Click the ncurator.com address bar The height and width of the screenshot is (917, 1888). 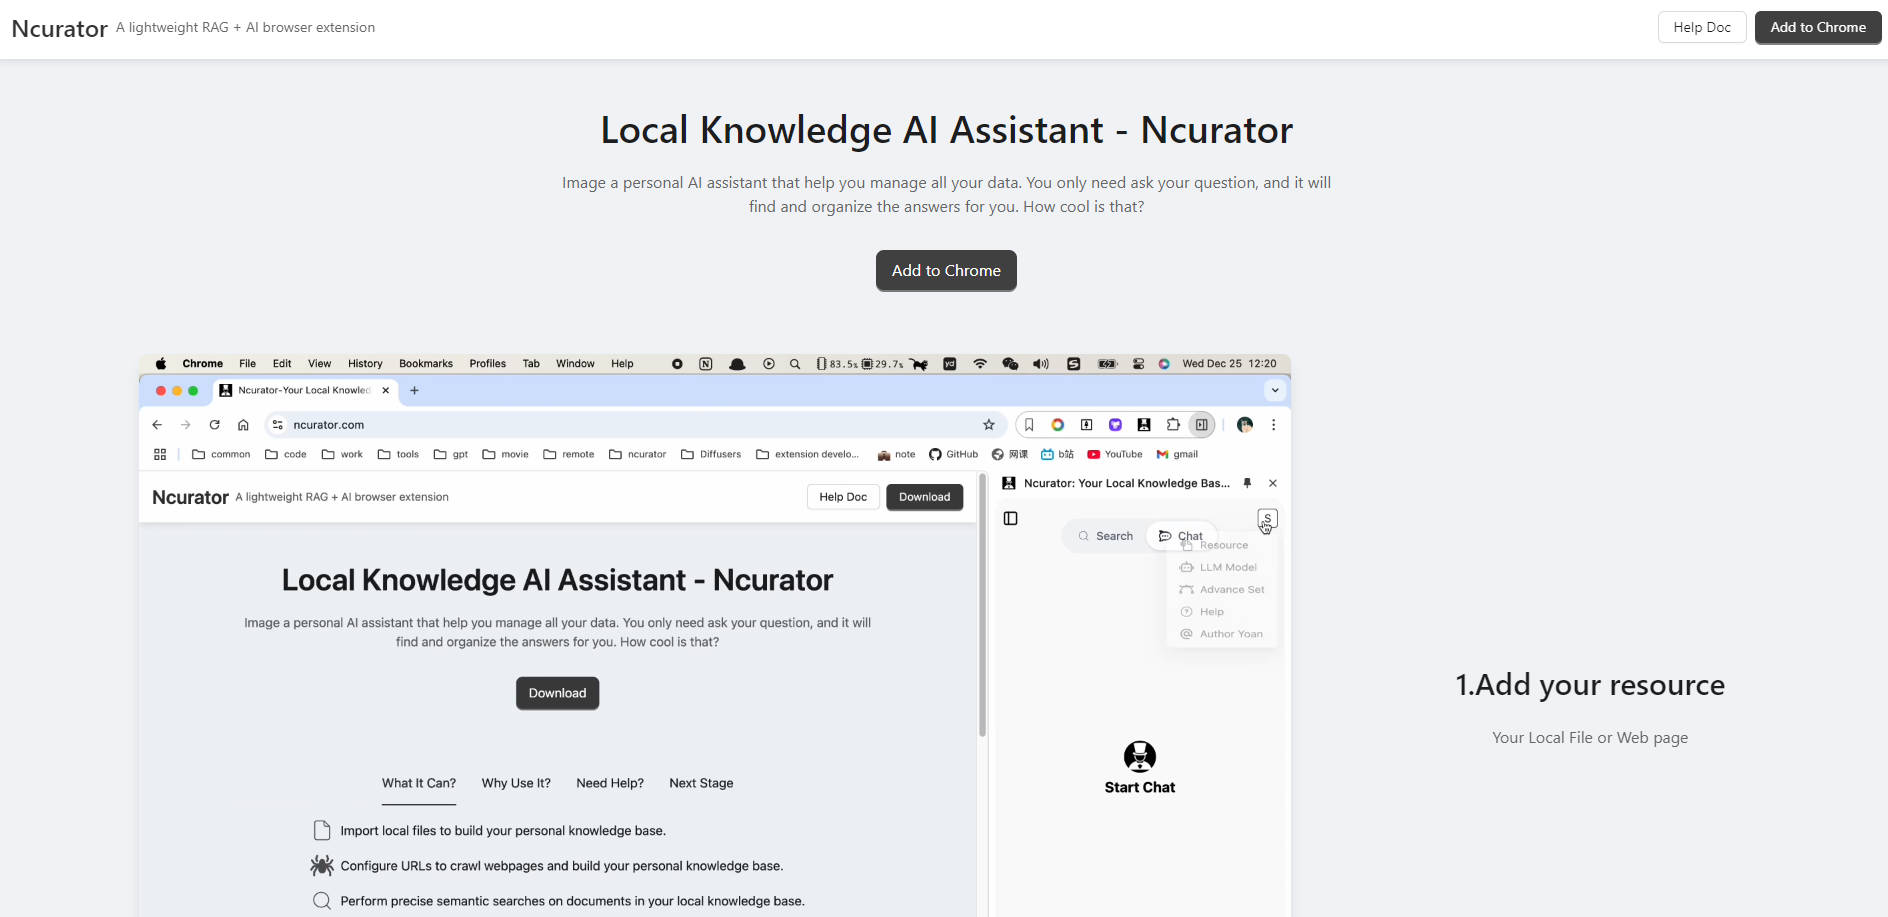point(329,424)
